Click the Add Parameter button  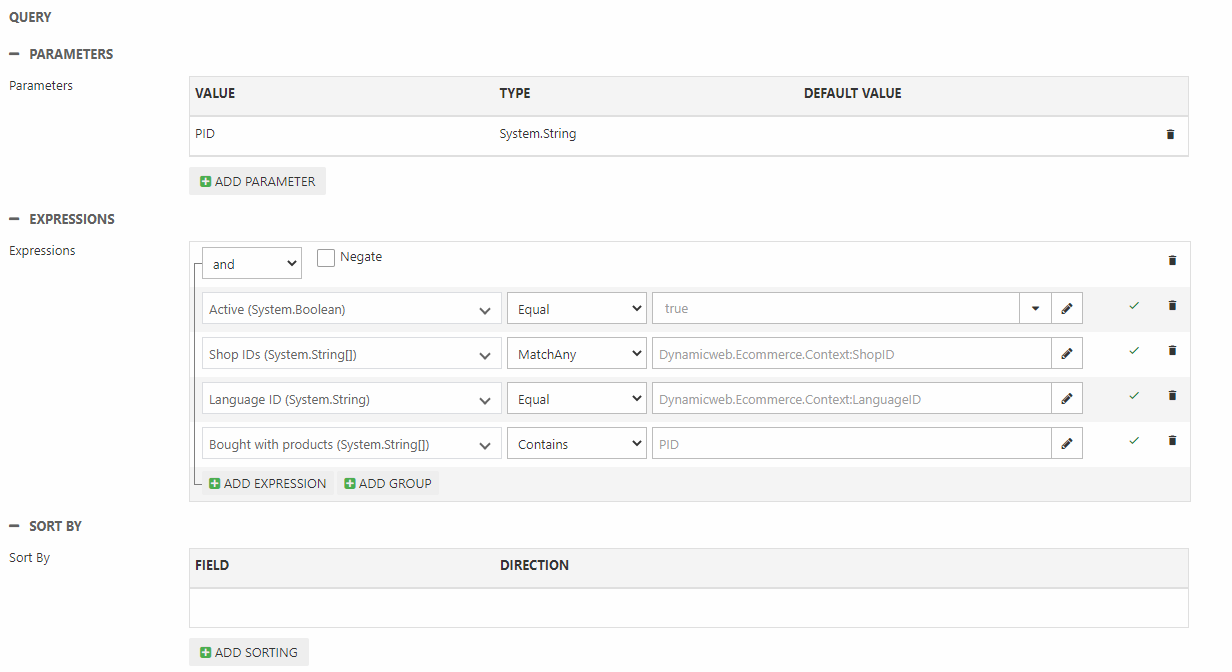pyautogui.click(x=257, y=181)
